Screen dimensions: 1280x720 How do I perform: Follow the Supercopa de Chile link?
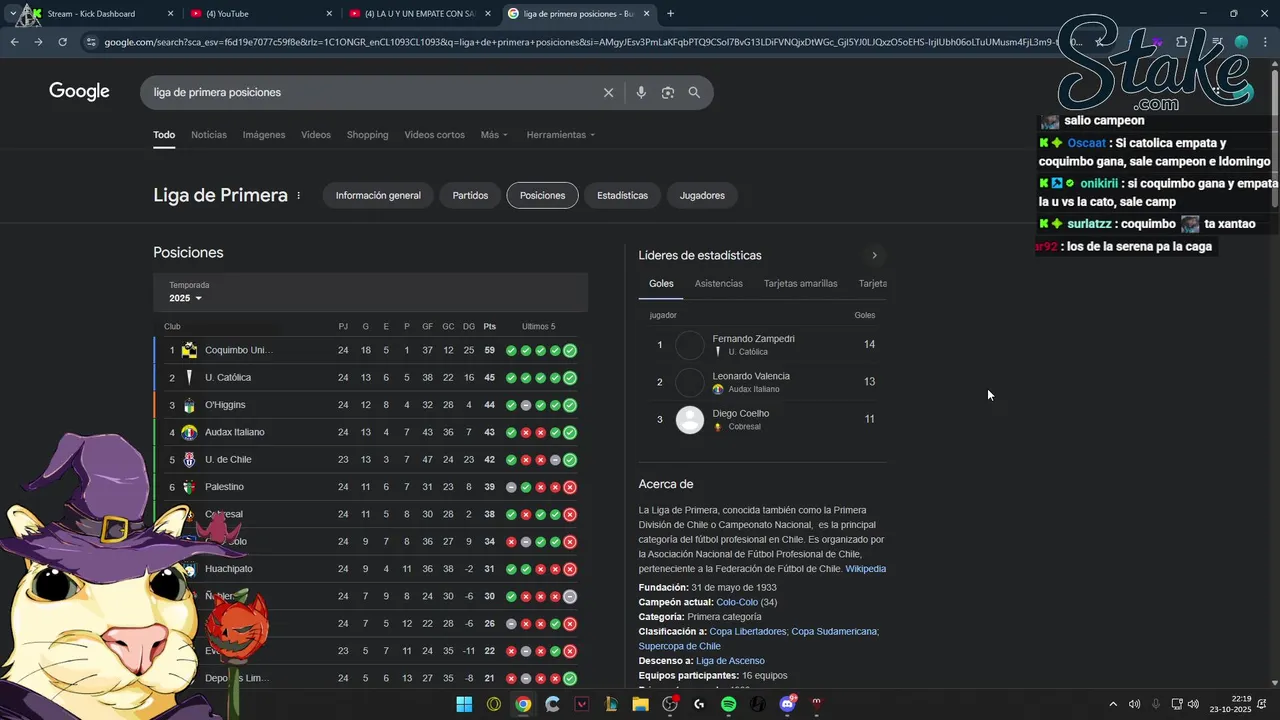(x=680, y=647)
